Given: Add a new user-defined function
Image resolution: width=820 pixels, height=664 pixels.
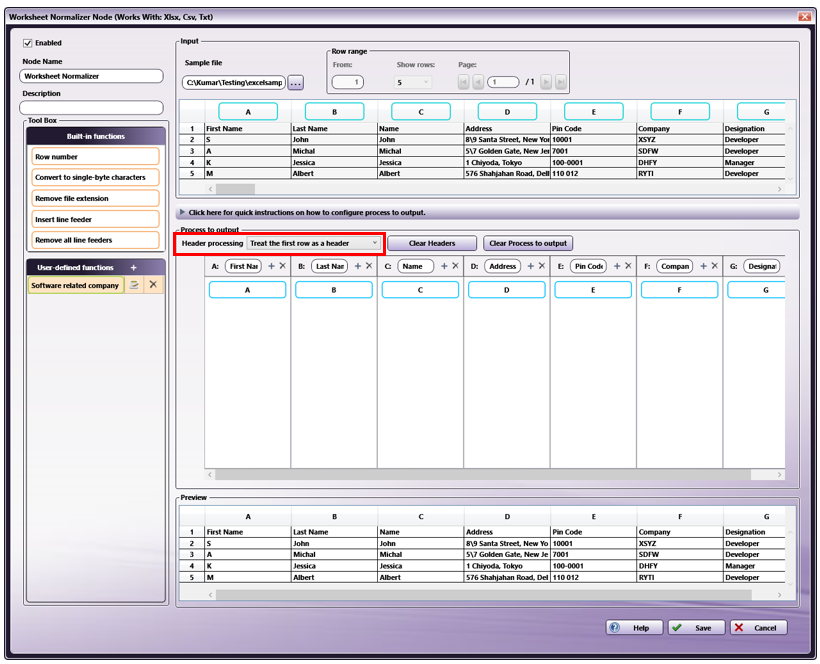Looking at the screenshot, I should (133, 267).
